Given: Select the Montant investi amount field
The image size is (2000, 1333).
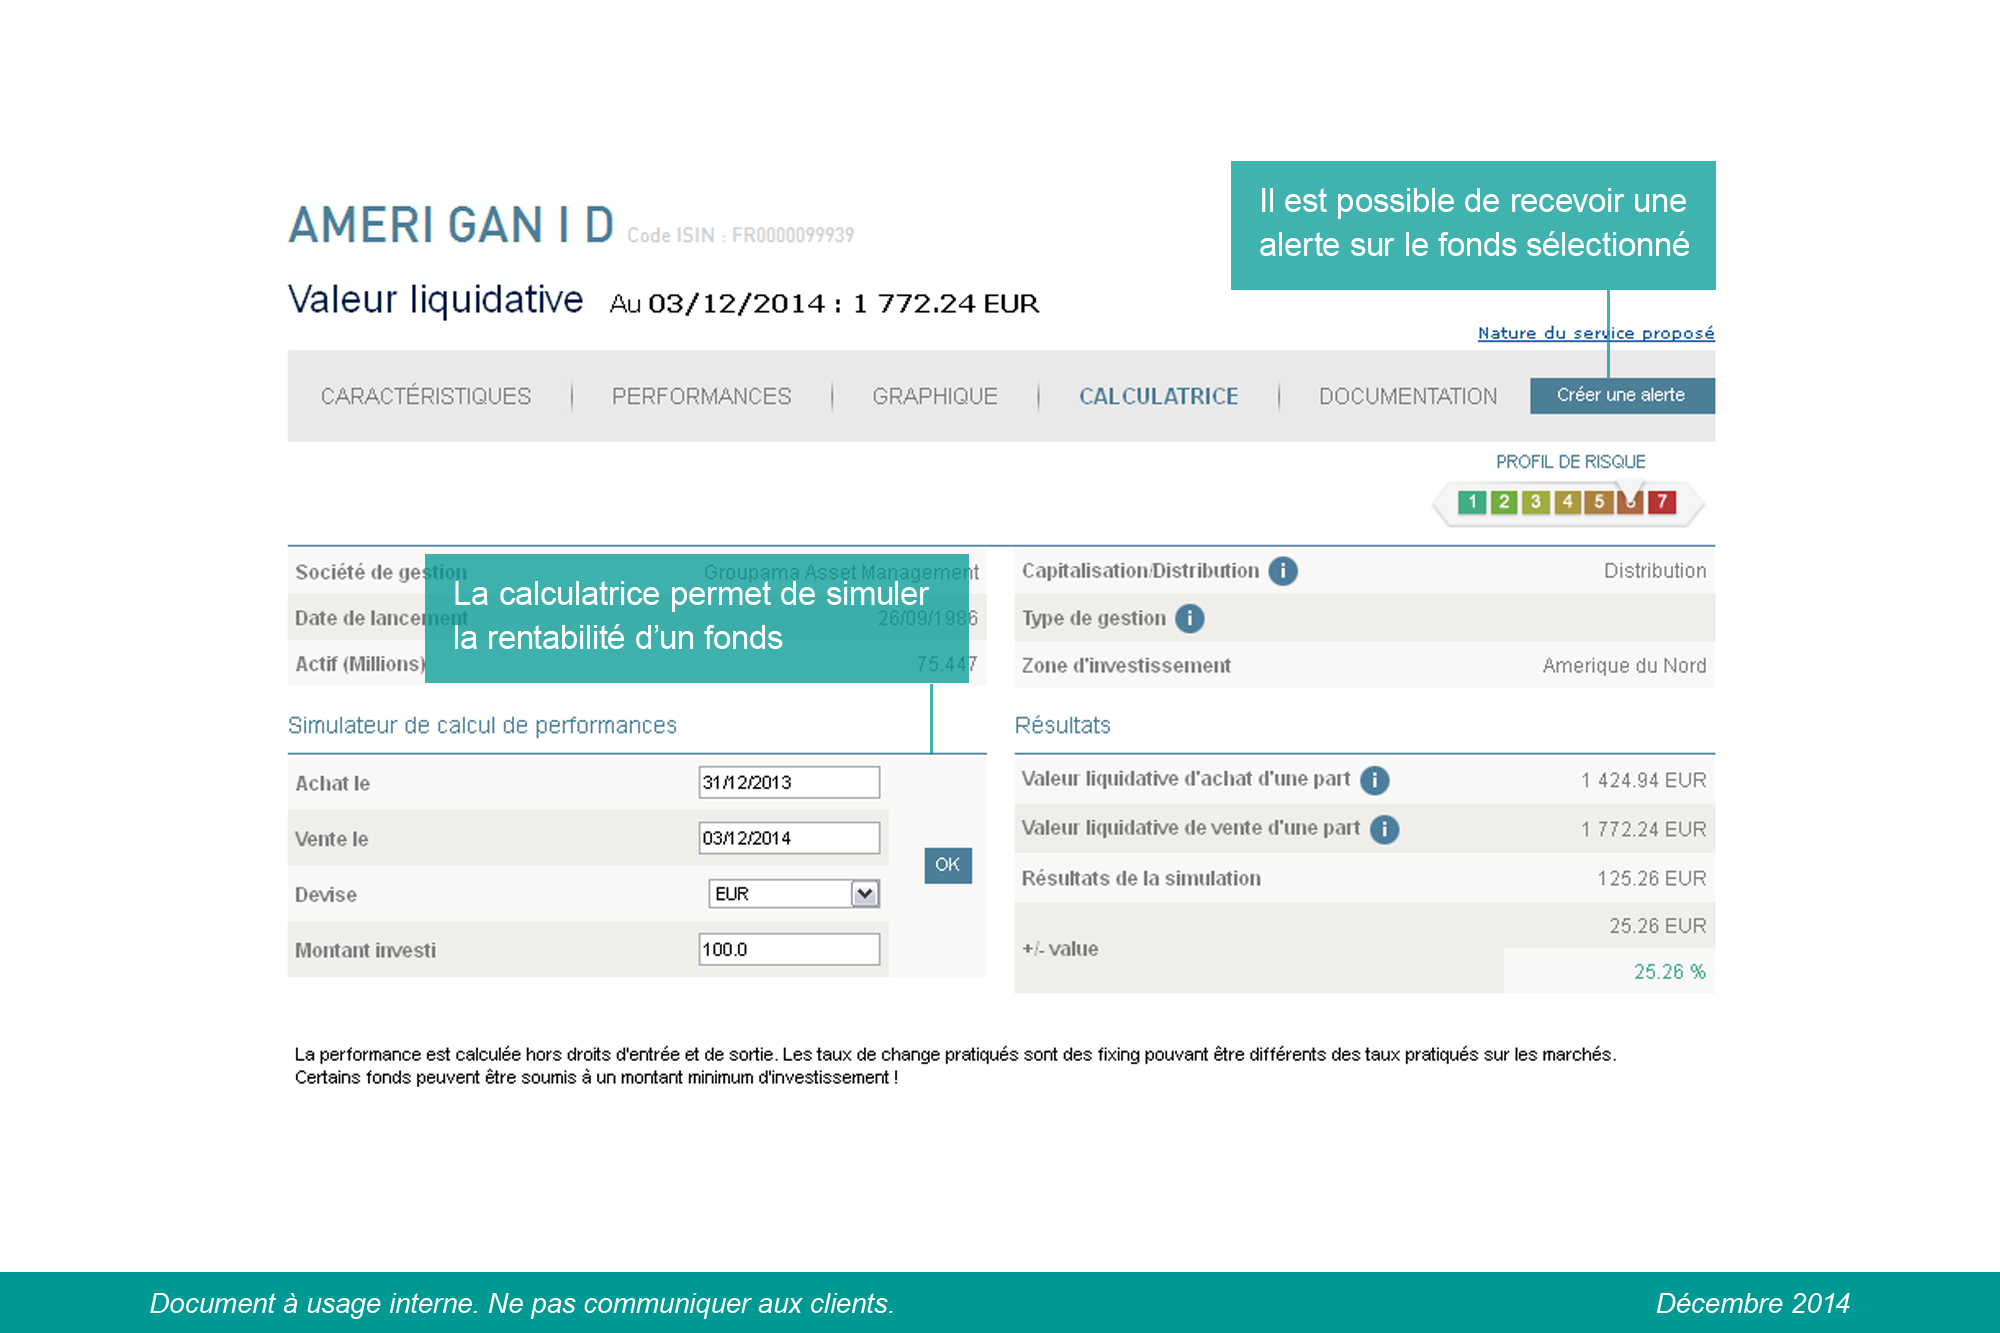Looking at the screenshot, I should point(790,949).
